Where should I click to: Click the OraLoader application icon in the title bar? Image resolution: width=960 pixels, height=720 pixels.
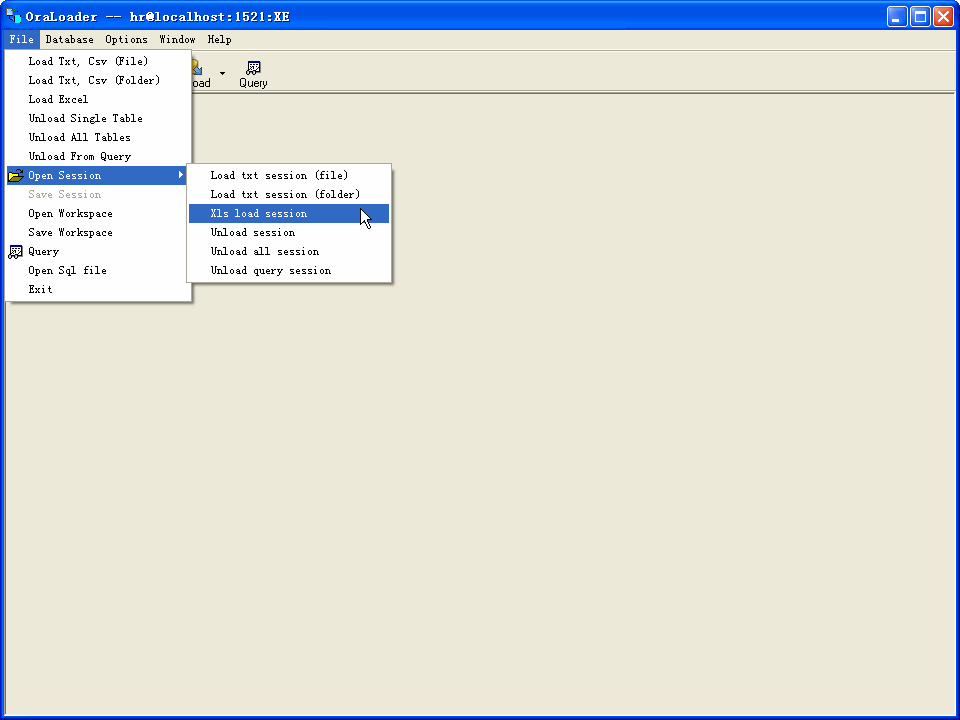[13, 16]
